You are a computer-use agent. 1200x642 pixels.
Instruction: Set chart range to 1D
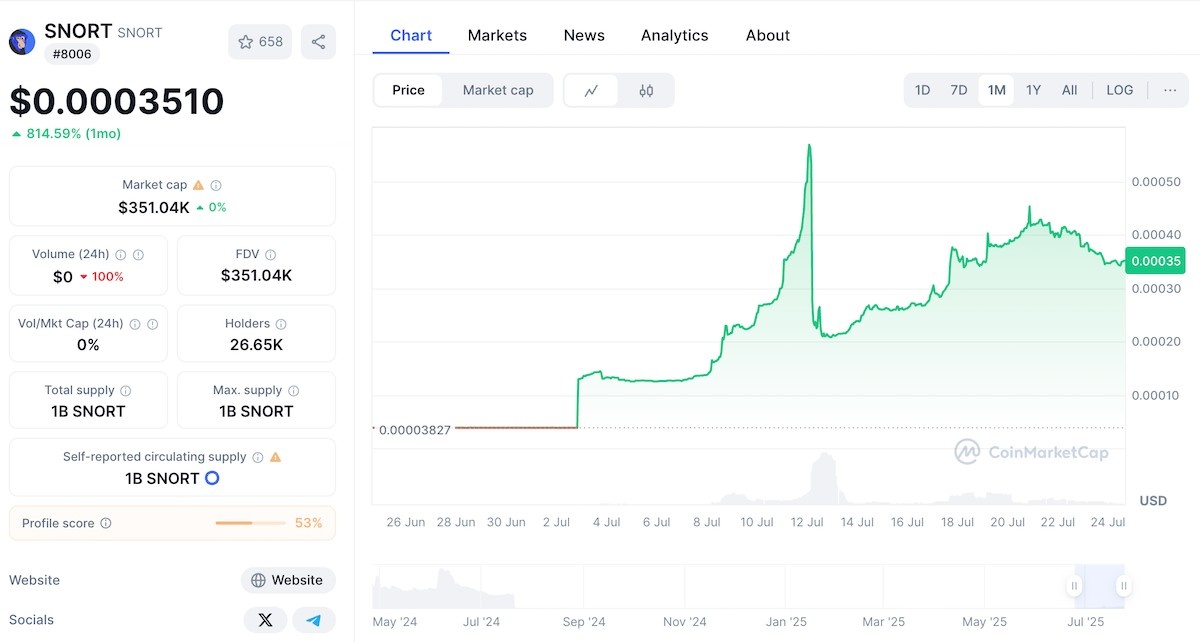click(923, 90)
